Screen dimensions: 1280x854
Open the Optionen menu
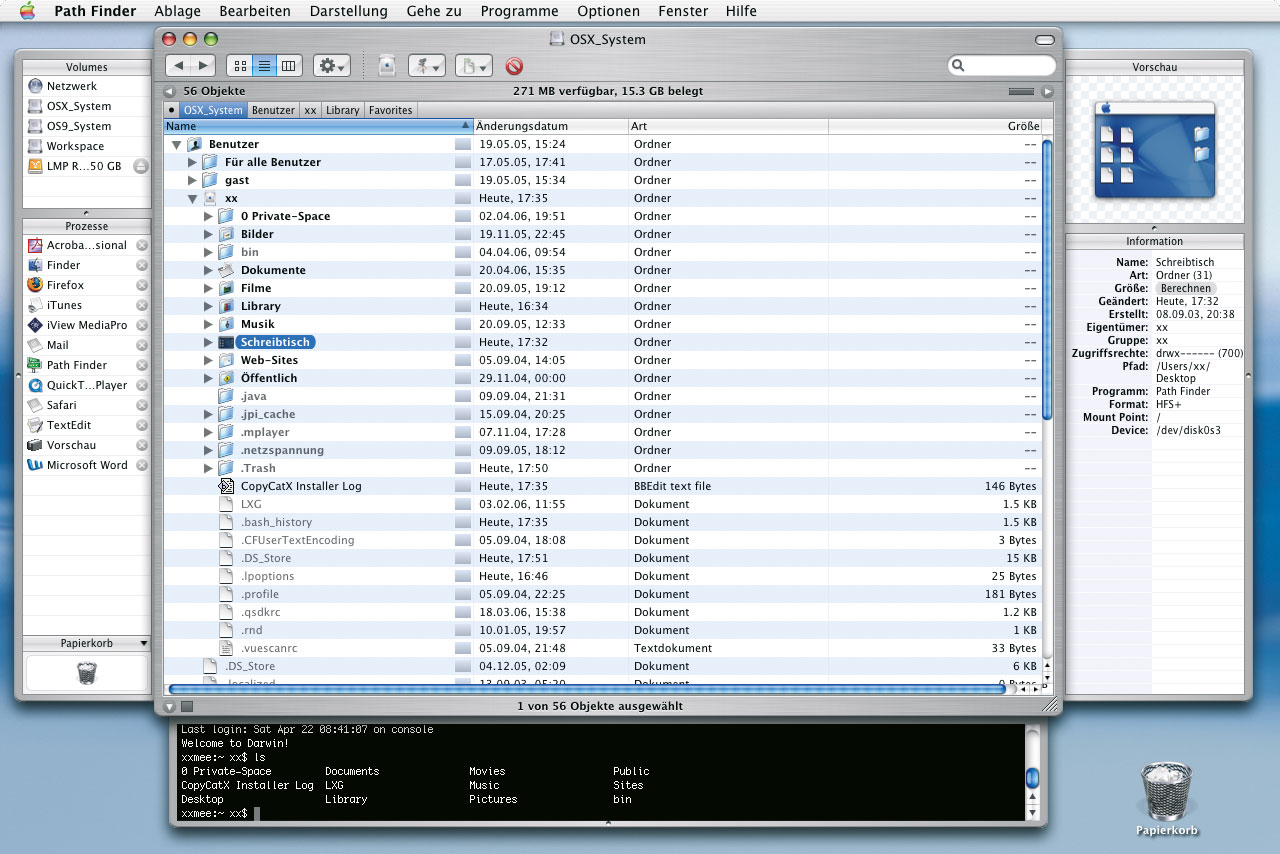click(608, 11)
